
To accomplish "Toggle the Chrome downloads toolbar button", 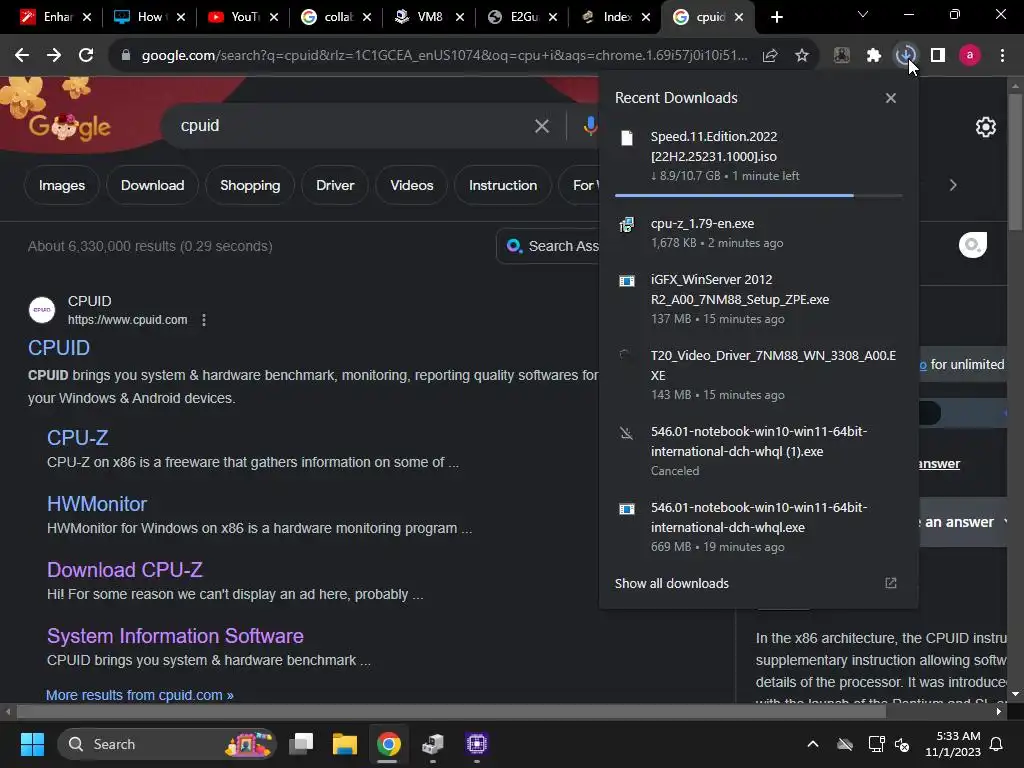I will [x=906, y=56].
